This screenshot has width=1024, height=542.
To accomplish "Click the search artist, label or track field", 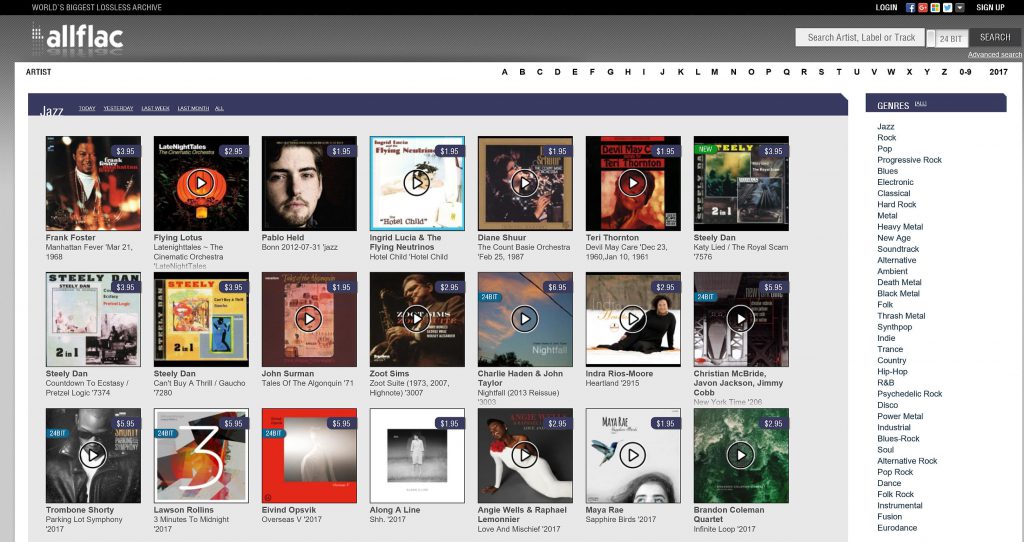I will point(860,37).
